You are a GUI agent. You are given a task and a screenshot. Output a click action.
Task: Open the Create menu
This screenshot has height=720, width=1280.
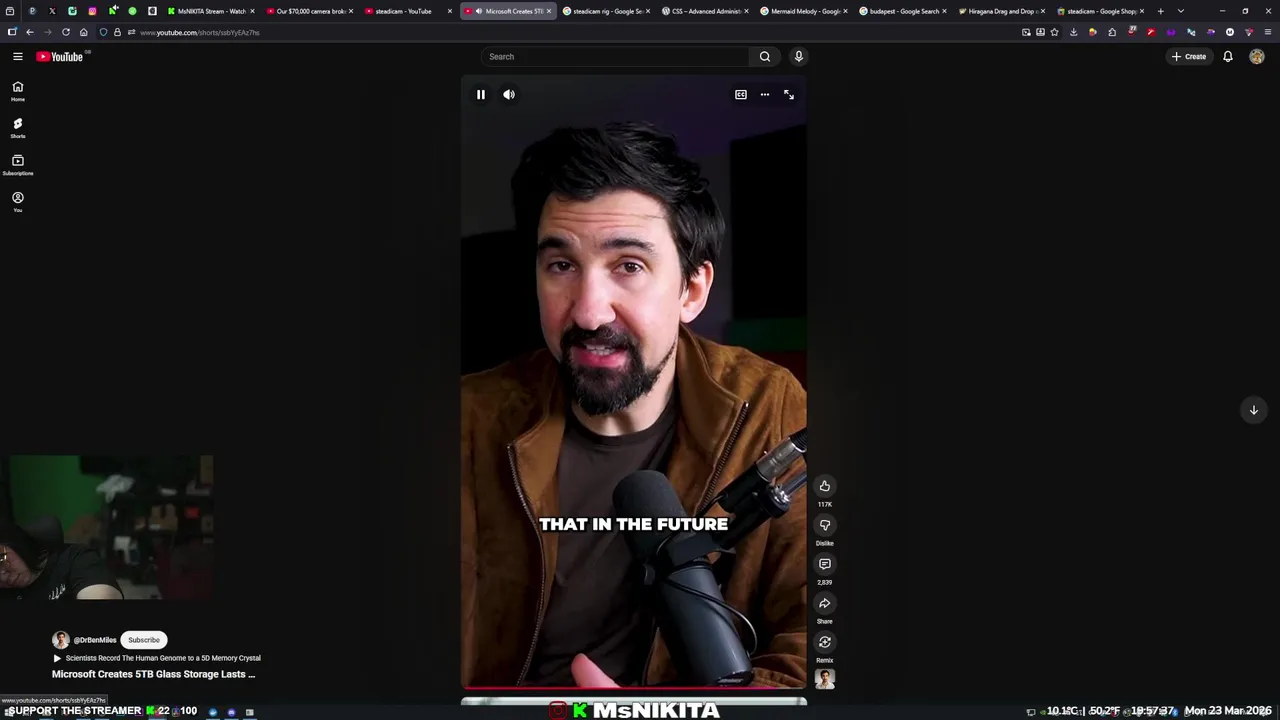coord(1189,57)
